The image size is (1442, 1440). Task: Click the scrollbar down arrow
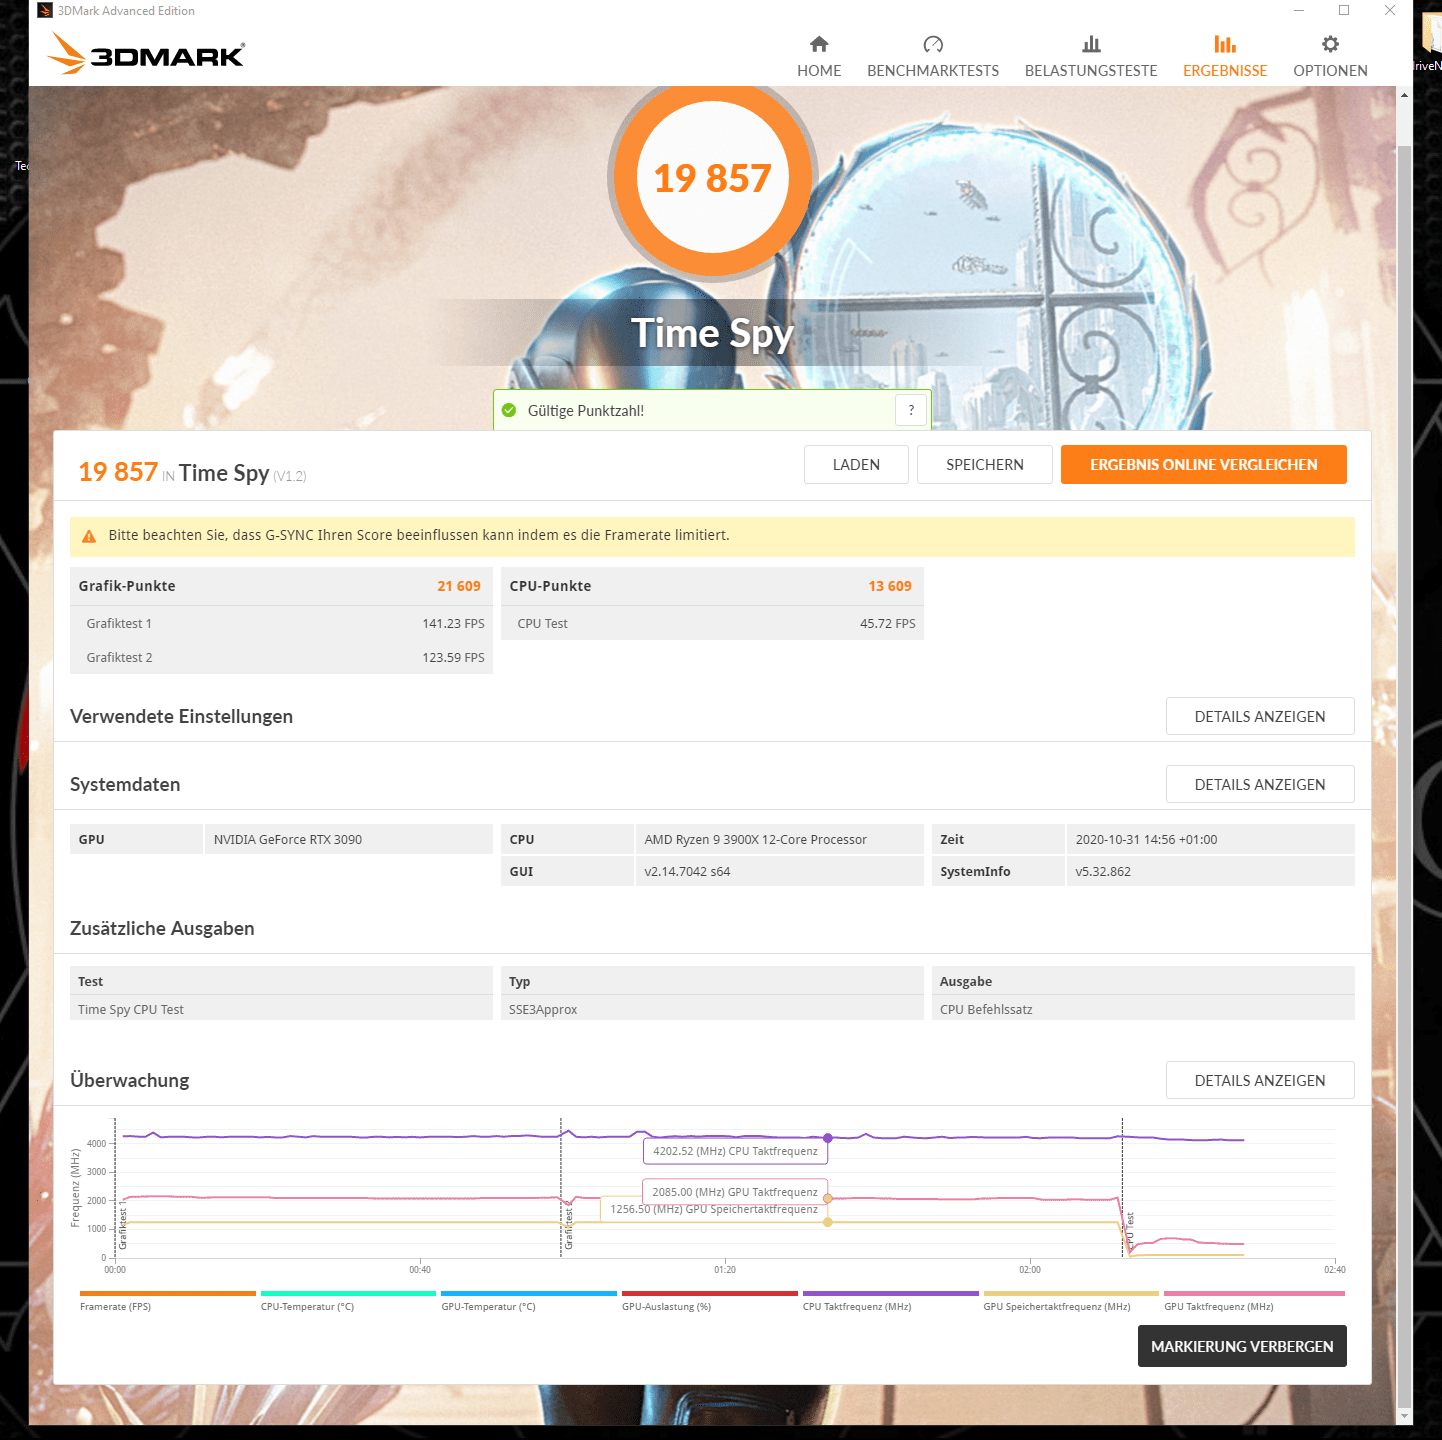point(1404,1416)
